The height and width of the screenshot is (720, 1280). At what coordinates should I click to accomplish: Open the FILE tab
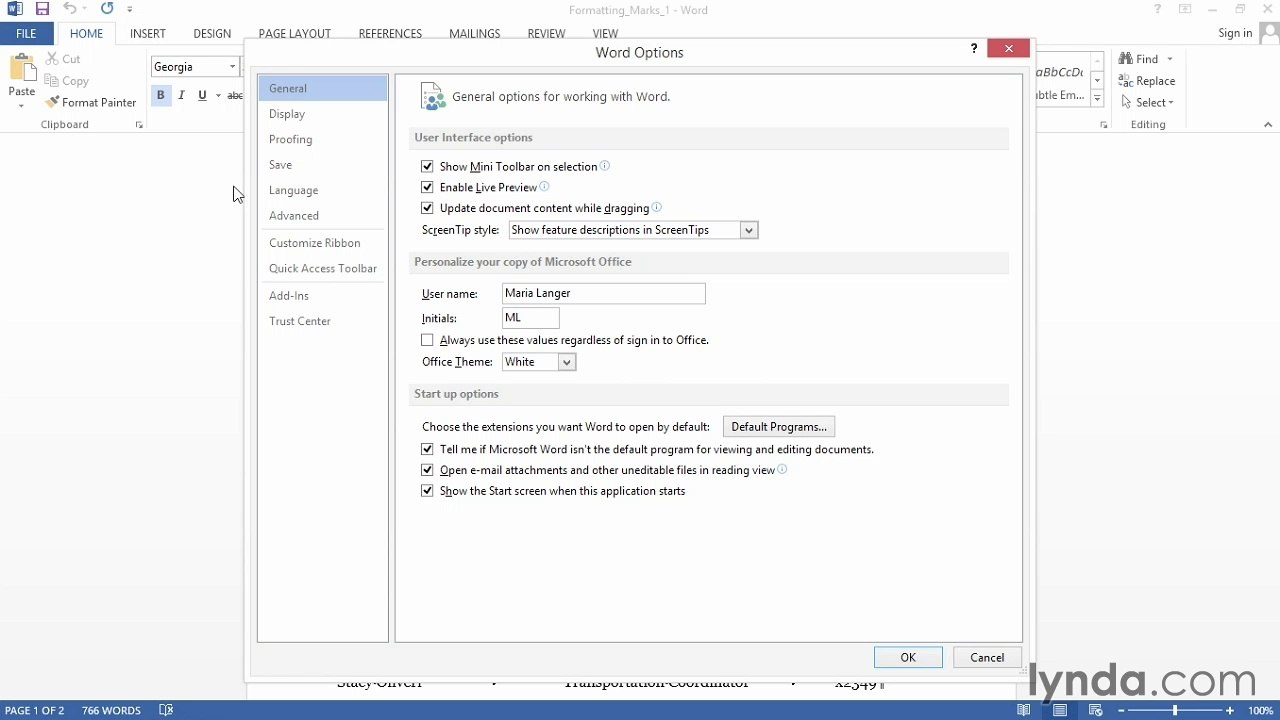pos(26,33)
